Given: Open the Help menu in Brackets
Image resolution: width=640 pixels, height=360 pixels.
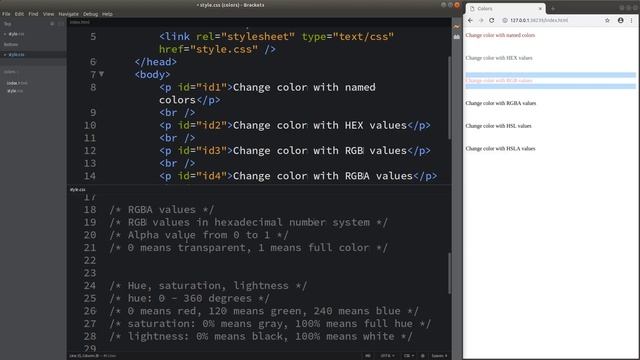Looking at the screenshot, I should (107, 14).
